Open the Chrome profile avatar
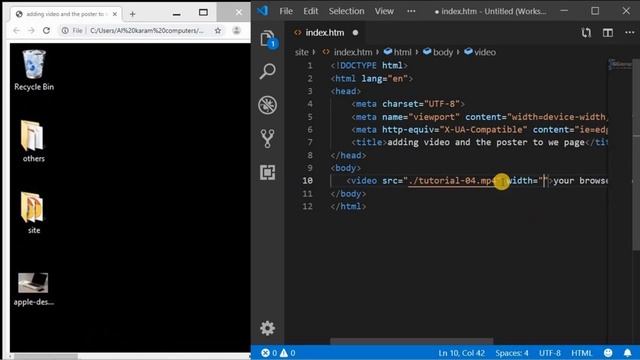 pyautogui.click(x=236, y=31)
